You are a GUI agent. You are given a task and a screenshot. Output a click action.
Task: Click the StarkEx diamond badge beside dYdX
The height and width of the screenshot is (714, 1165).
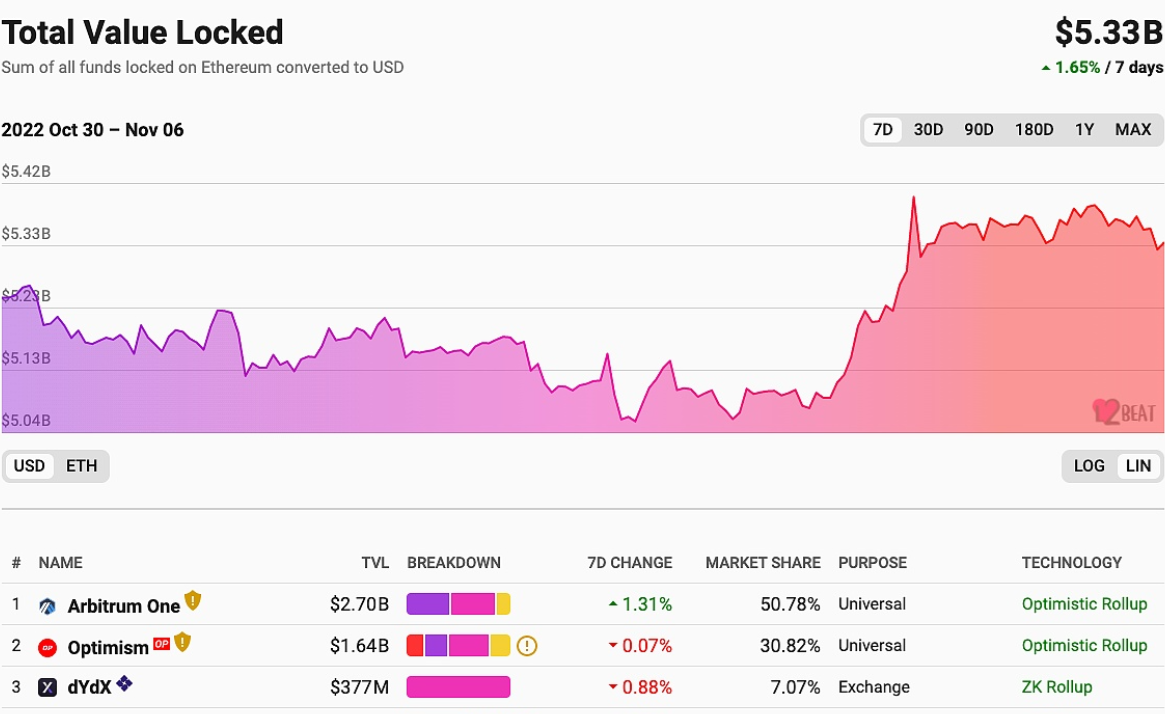point(124,684)
